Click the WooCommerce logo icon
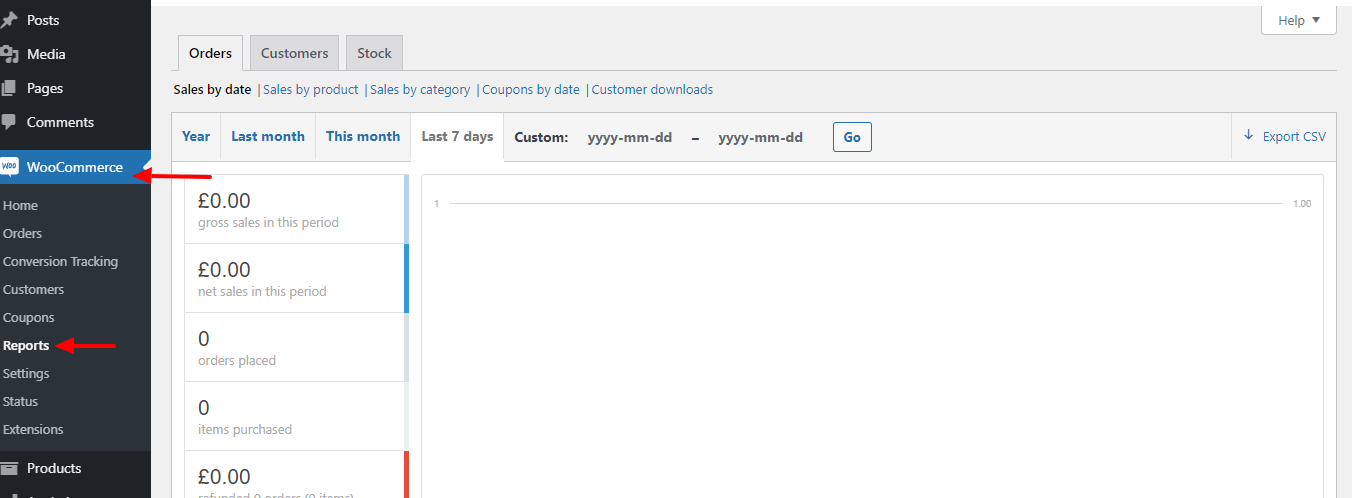The height and width of the screenshot is (498, 1352). (x=9, y=167)
